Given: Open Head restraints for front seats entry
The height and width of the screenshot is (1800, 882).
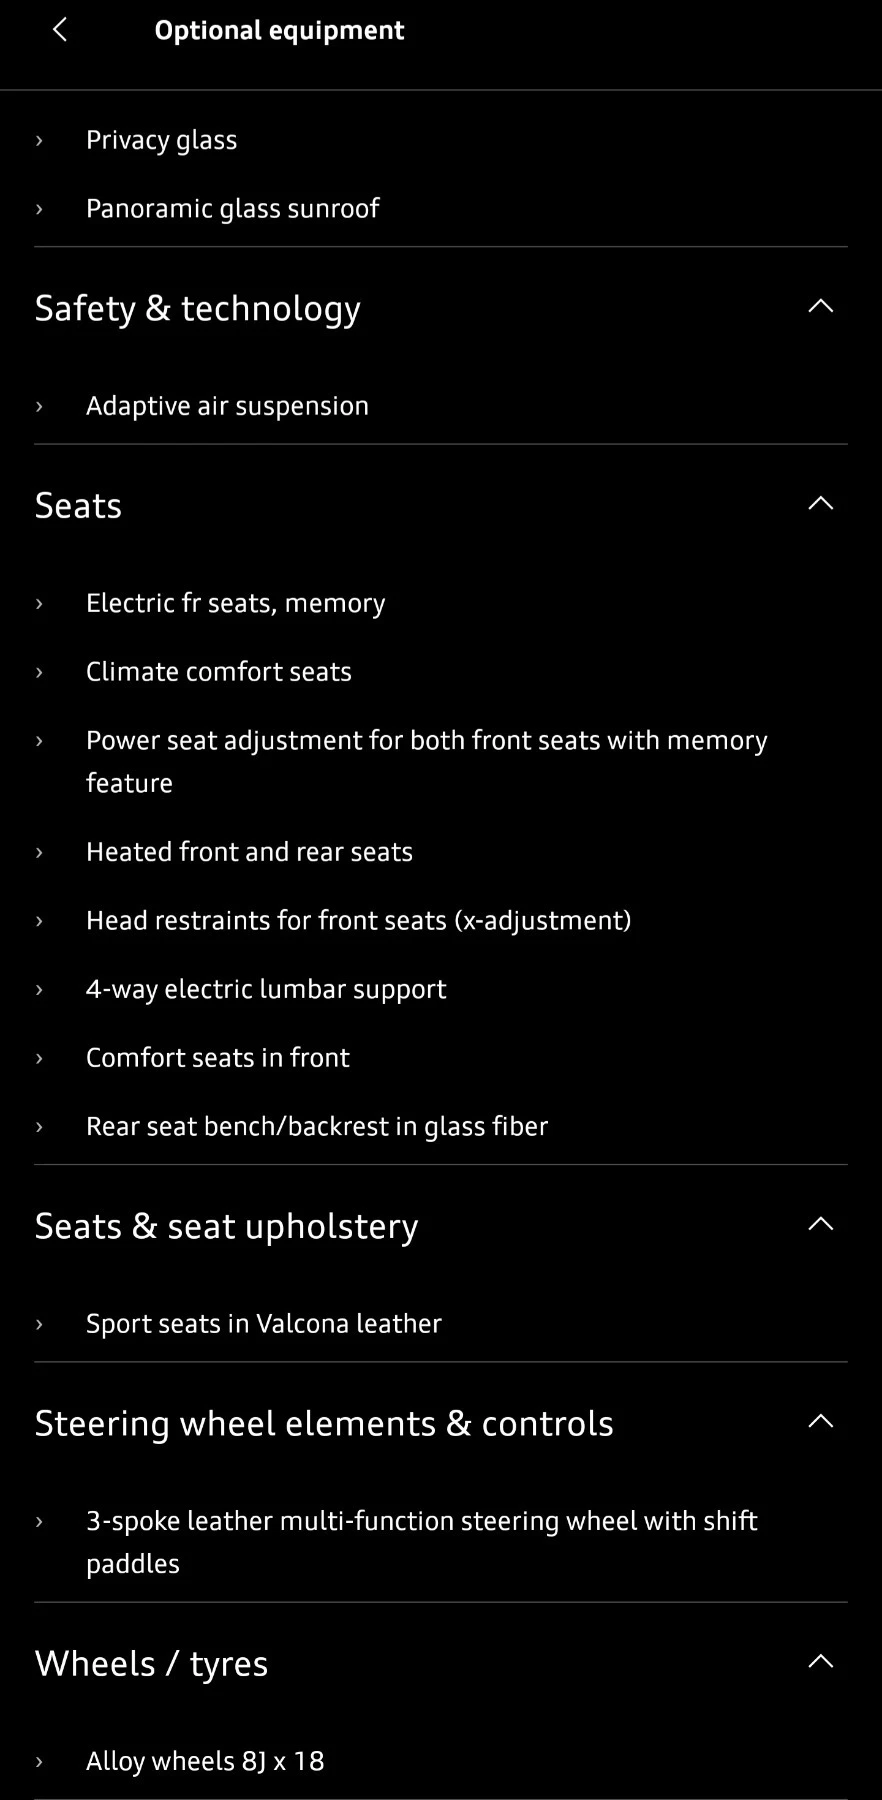Looking at the screenshot, I should [x=358, y=920].
